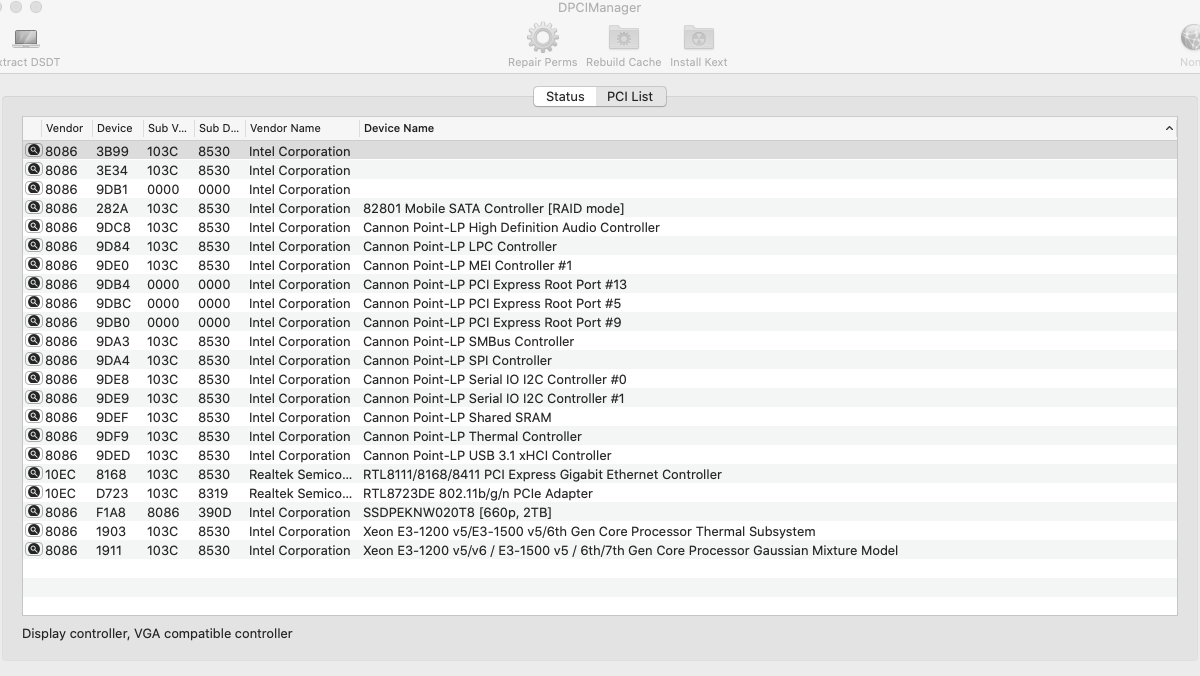Click lookup icon on device 3B99 row
Screen dimensions: 1200x676
tap(34, 150)
